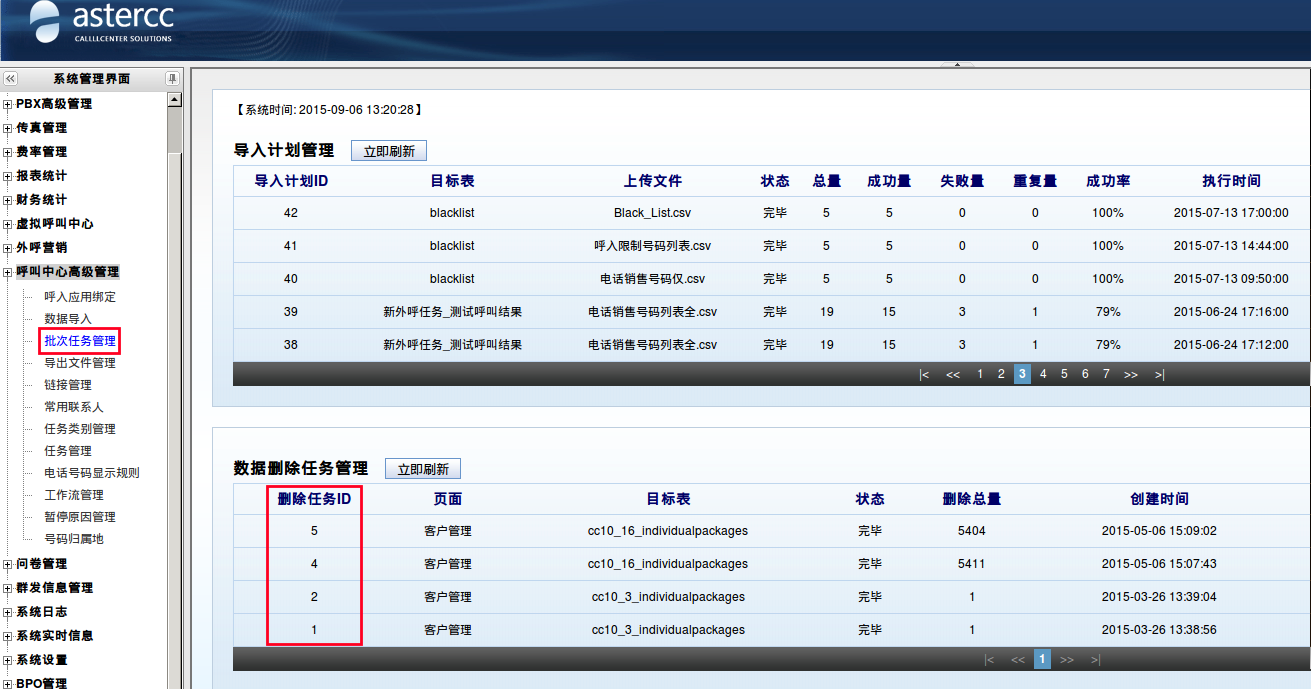
Task: Go to first page of import plans
Action: coord(924,375)
